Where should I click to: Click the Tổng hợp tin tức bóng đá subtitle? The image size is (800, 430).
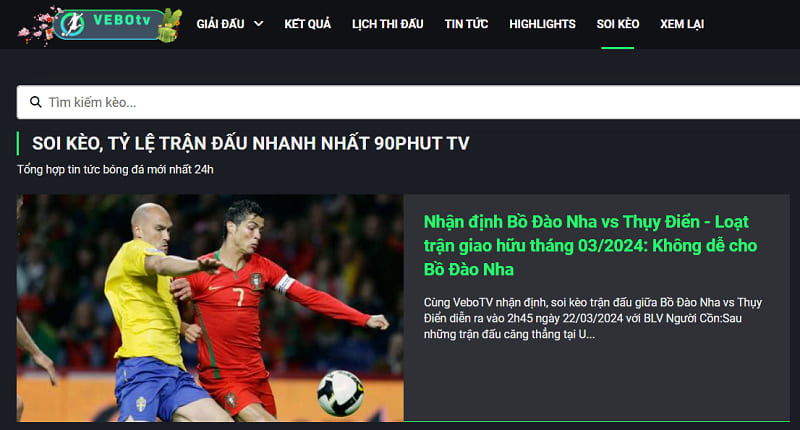pos(115,169)
